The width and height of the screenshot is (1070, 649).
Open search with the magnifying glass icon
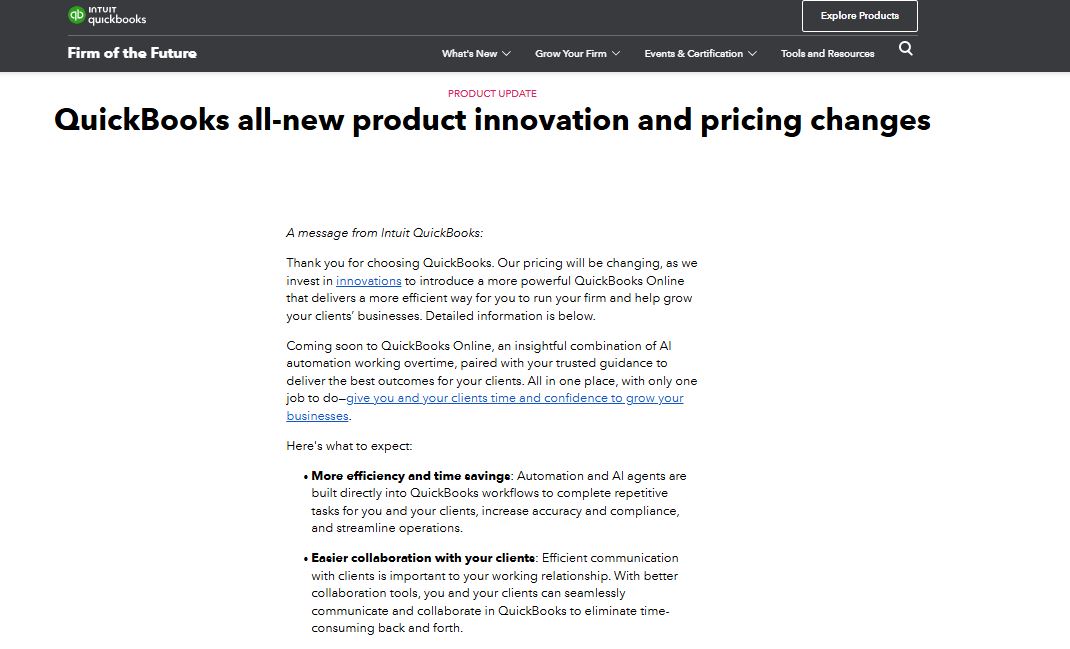click(905, 48)
